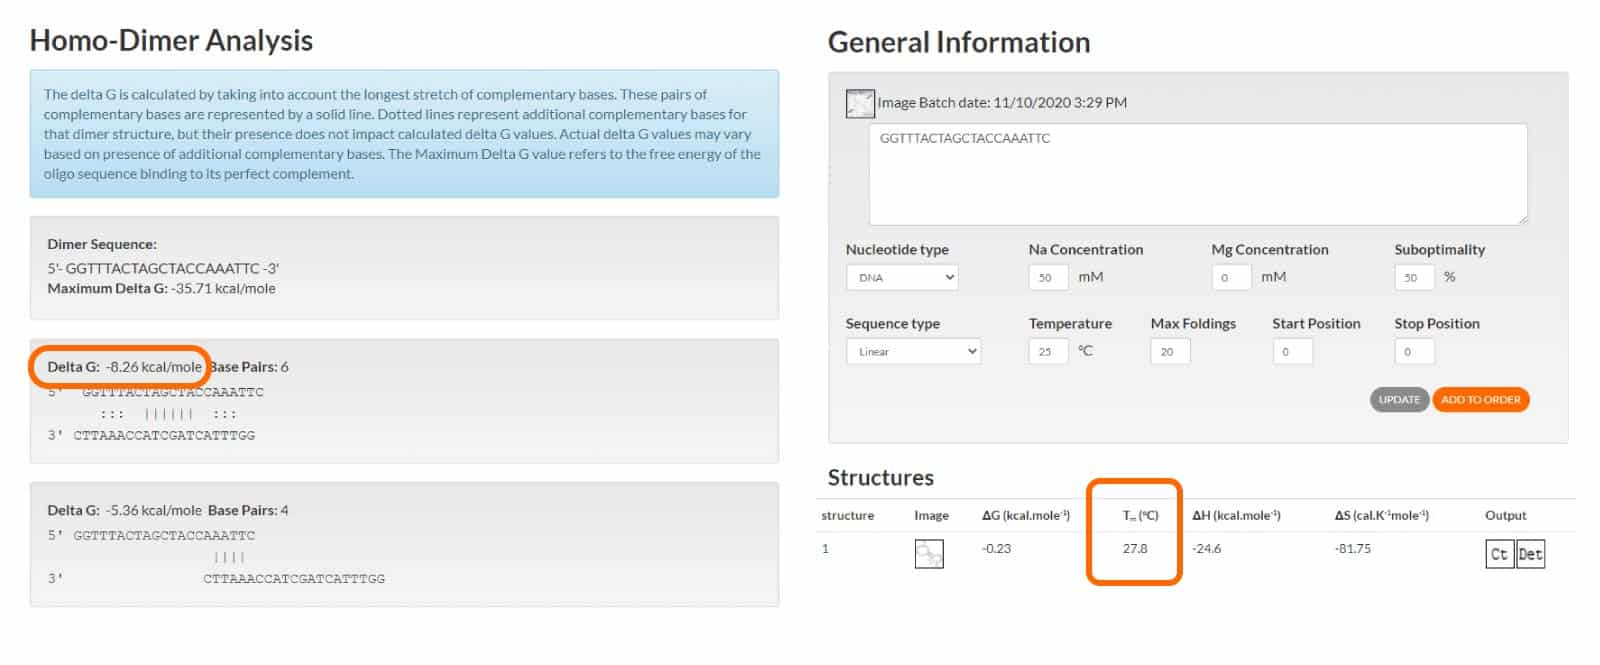The width and height of the screenshot is (1600, 665).
Task: Click the Temperature input box
Action: [x=1047, y=351]
